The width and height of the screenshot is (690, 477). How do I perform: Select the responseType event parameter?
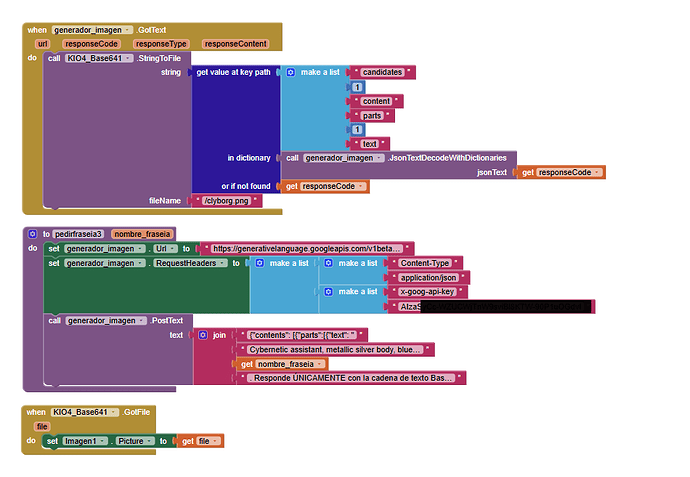pos(162,44)
